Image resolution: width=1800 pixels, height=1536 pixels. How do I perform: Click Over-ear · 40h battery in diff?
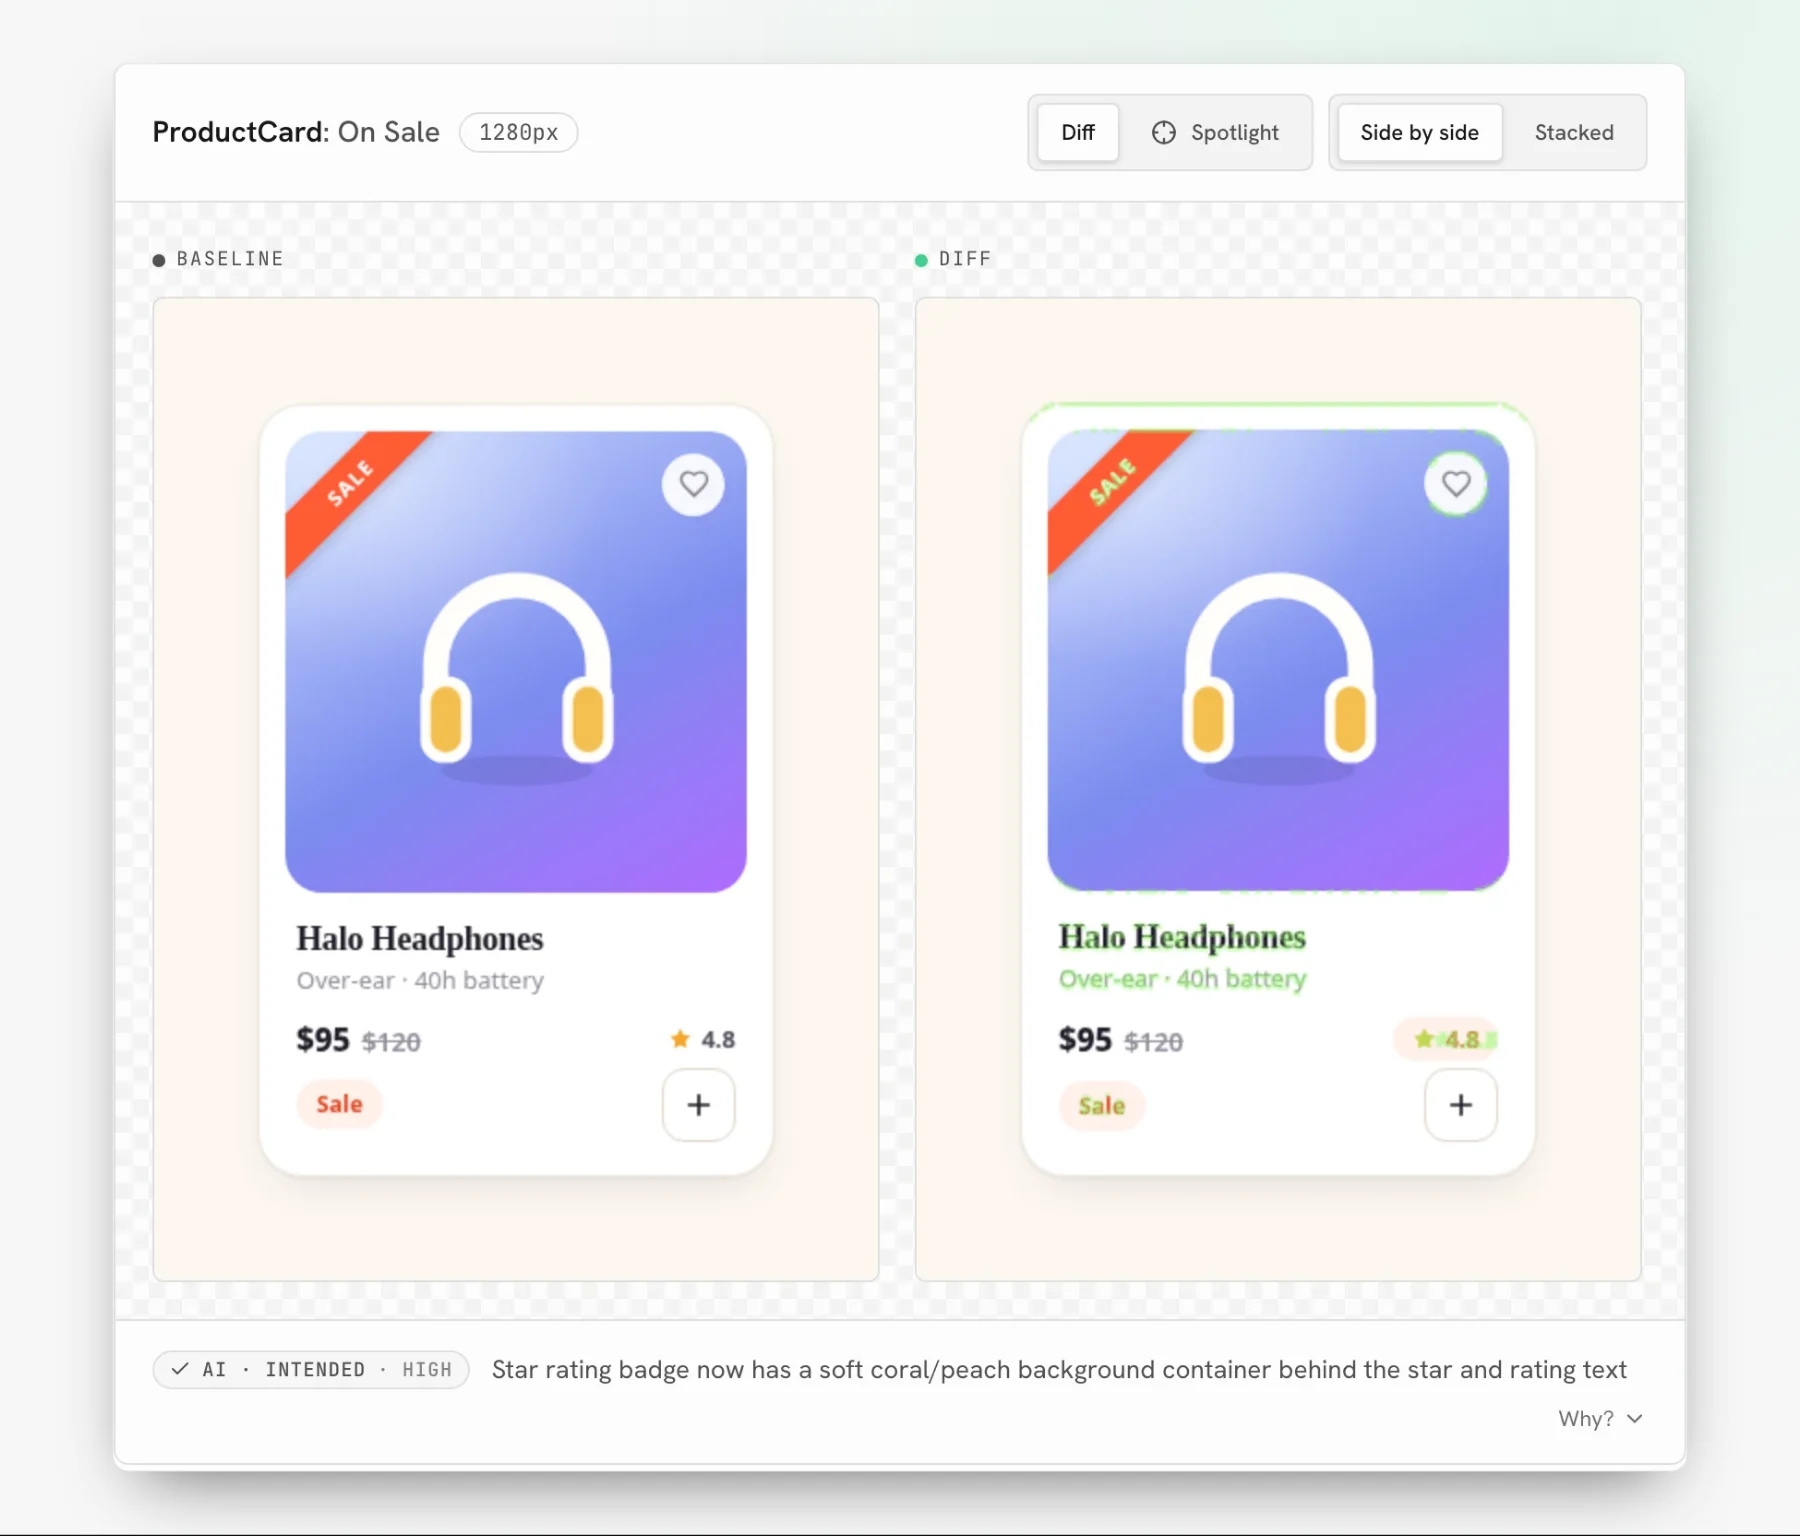coord(1182,978)
